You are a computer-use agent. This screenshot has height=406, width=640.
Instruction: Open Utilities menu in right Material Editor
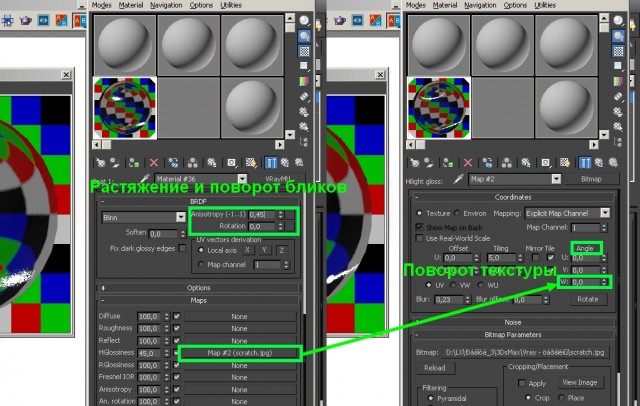click(x=545, y=5)
